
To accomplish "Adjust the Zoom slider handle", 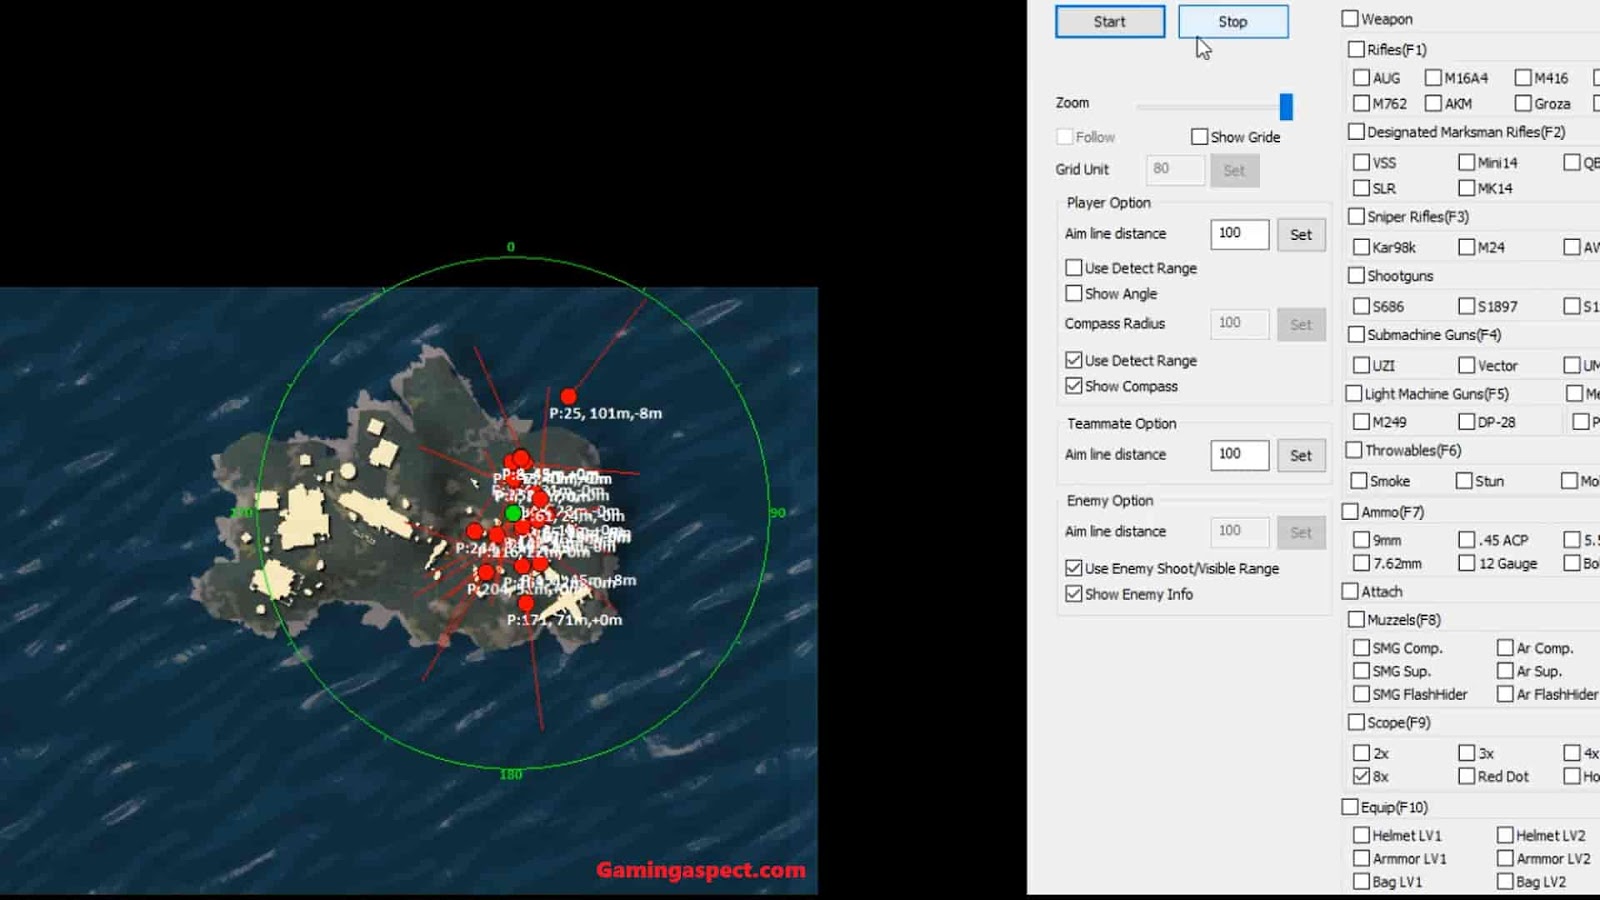I will tap(1286, 106).
